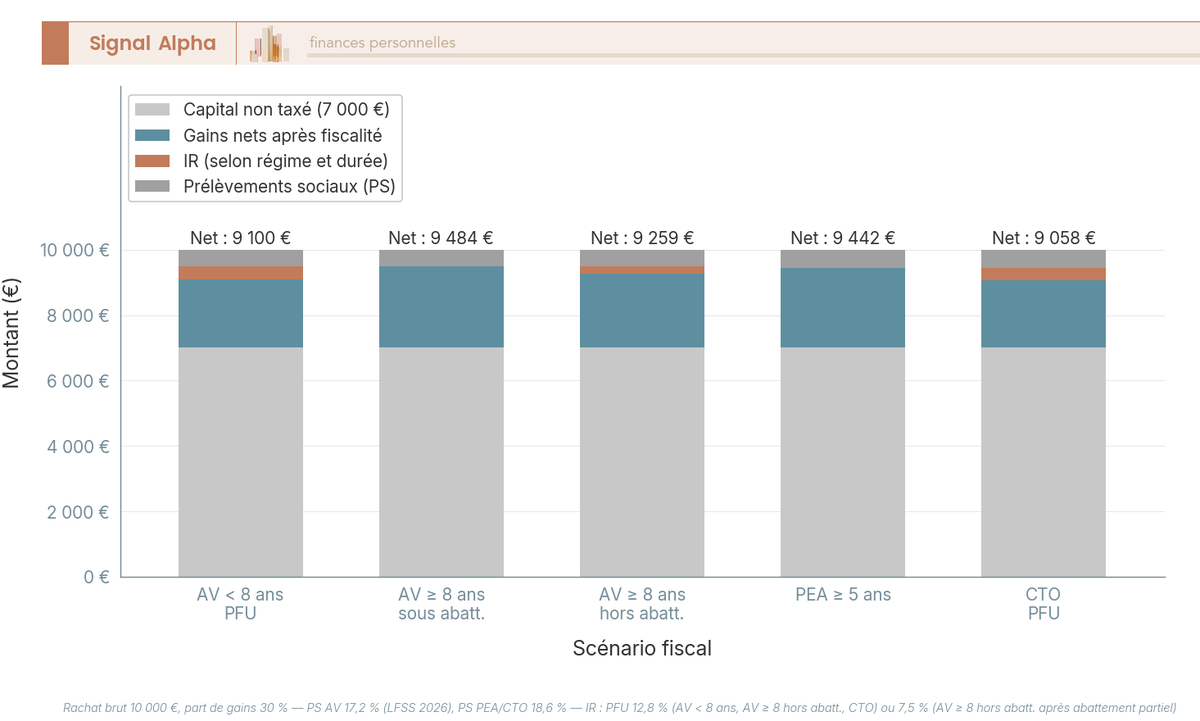Select the 'CTO PFU' scenario label

(1043, 603)
